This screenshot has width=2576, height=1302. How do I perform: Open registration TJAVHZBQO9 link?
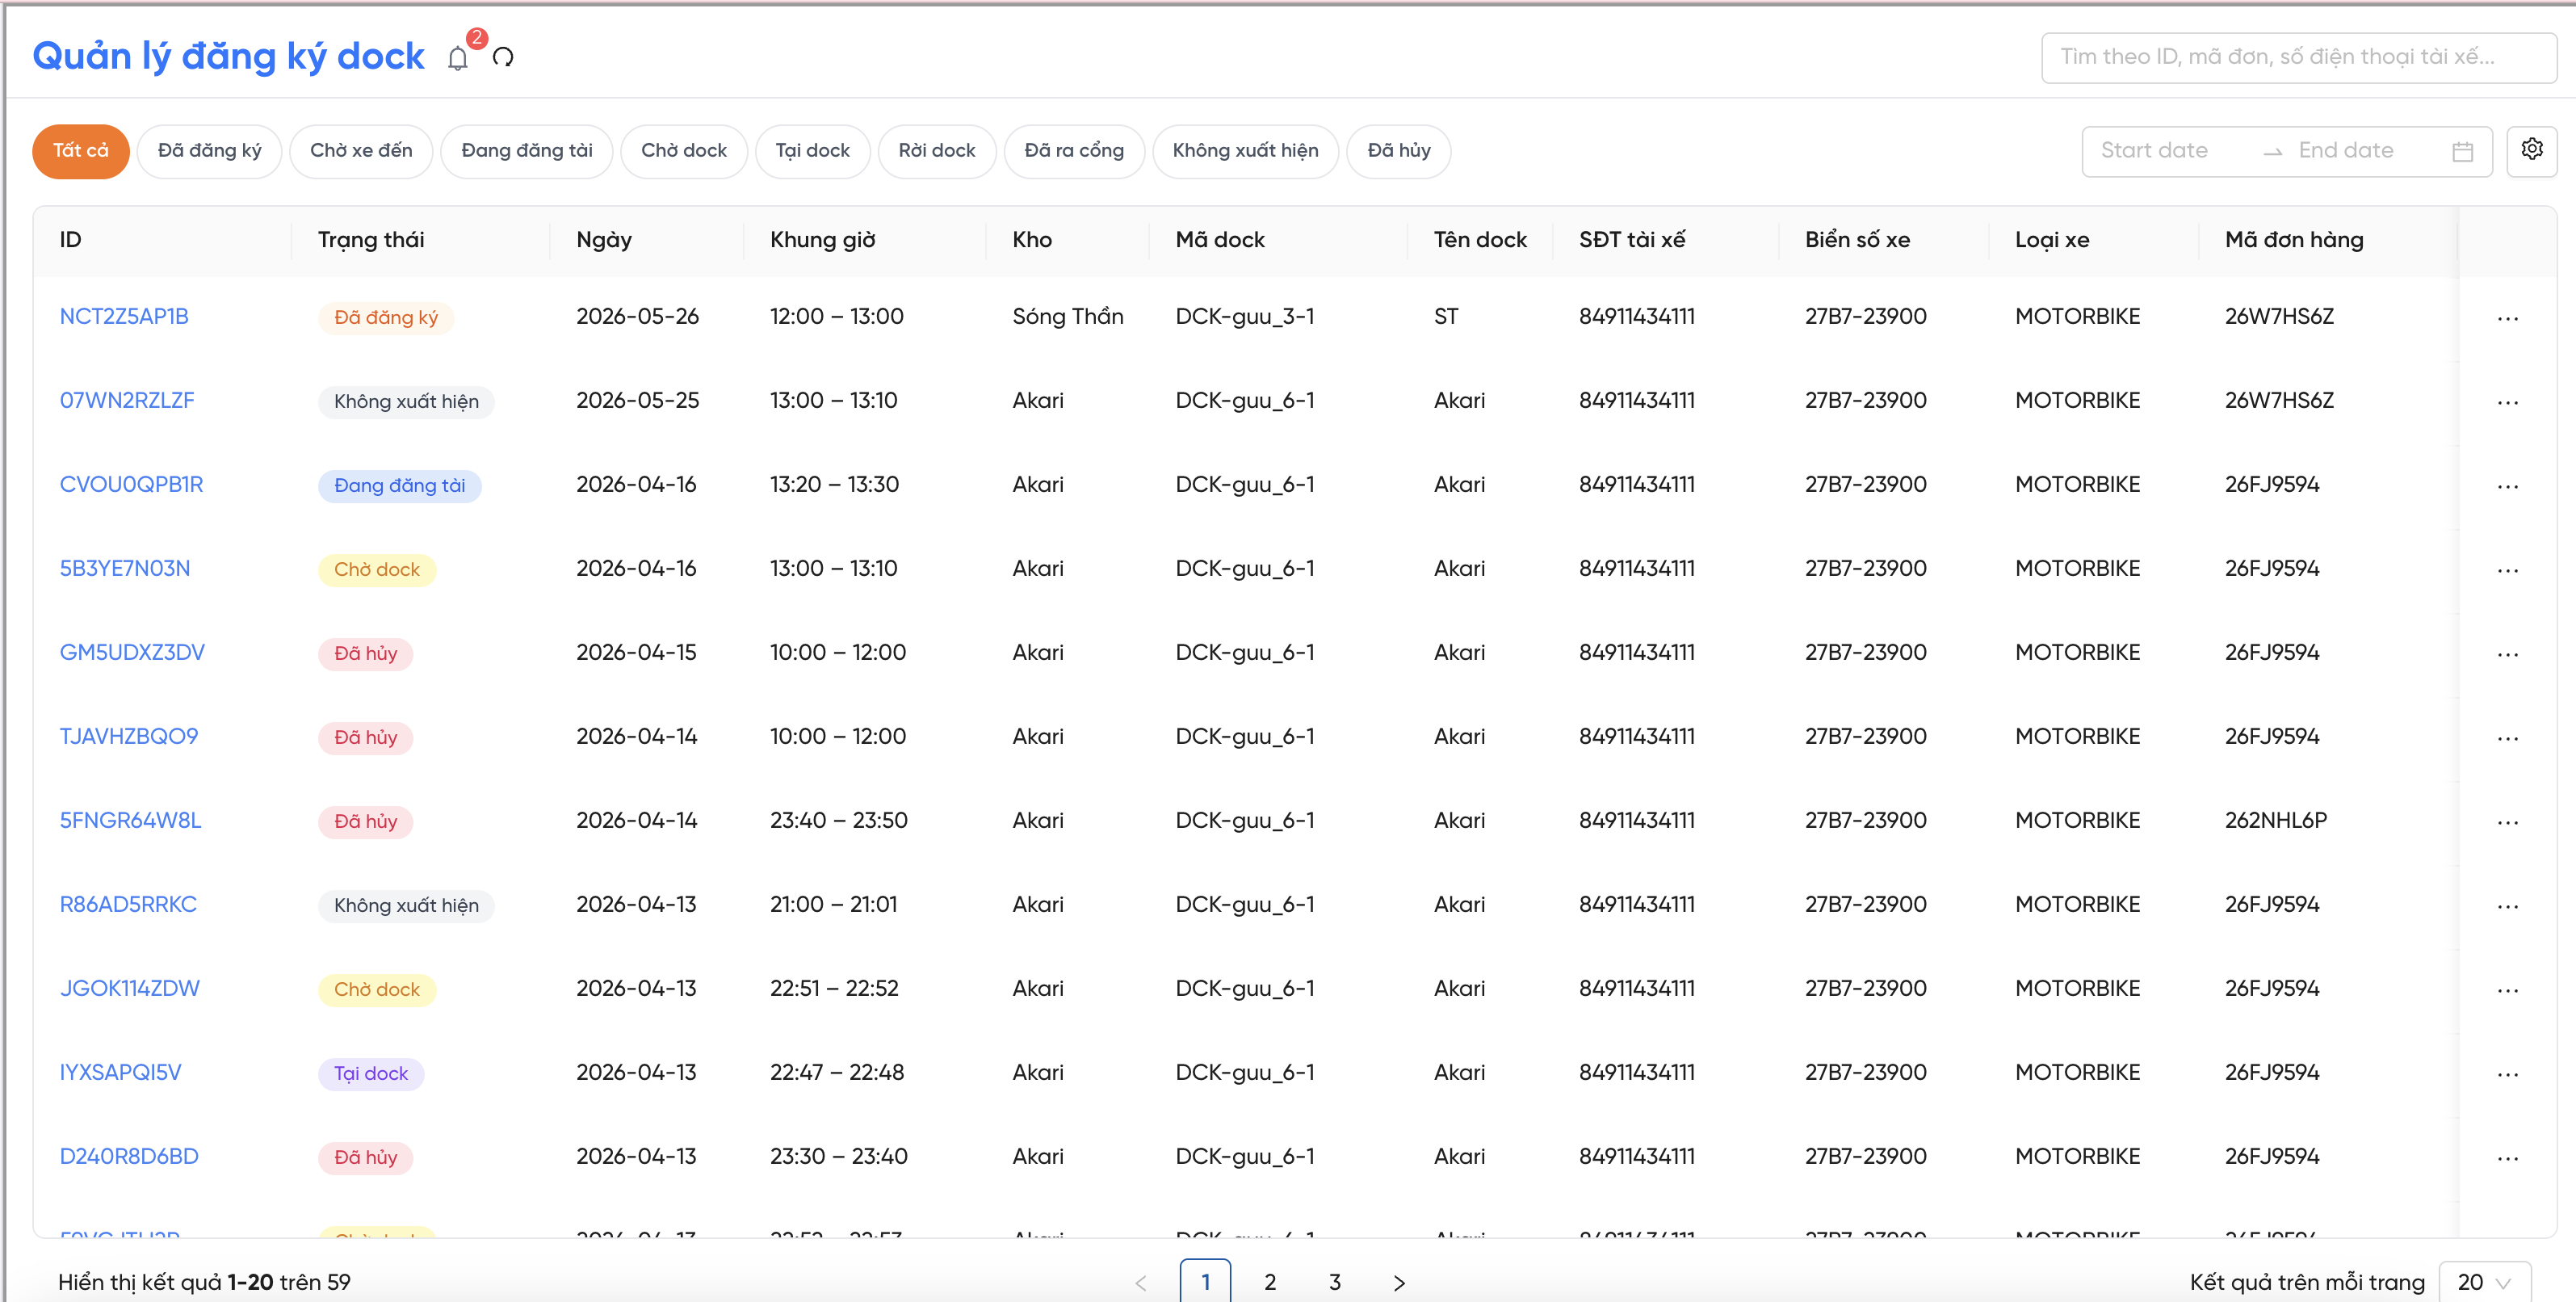(129, 737)
